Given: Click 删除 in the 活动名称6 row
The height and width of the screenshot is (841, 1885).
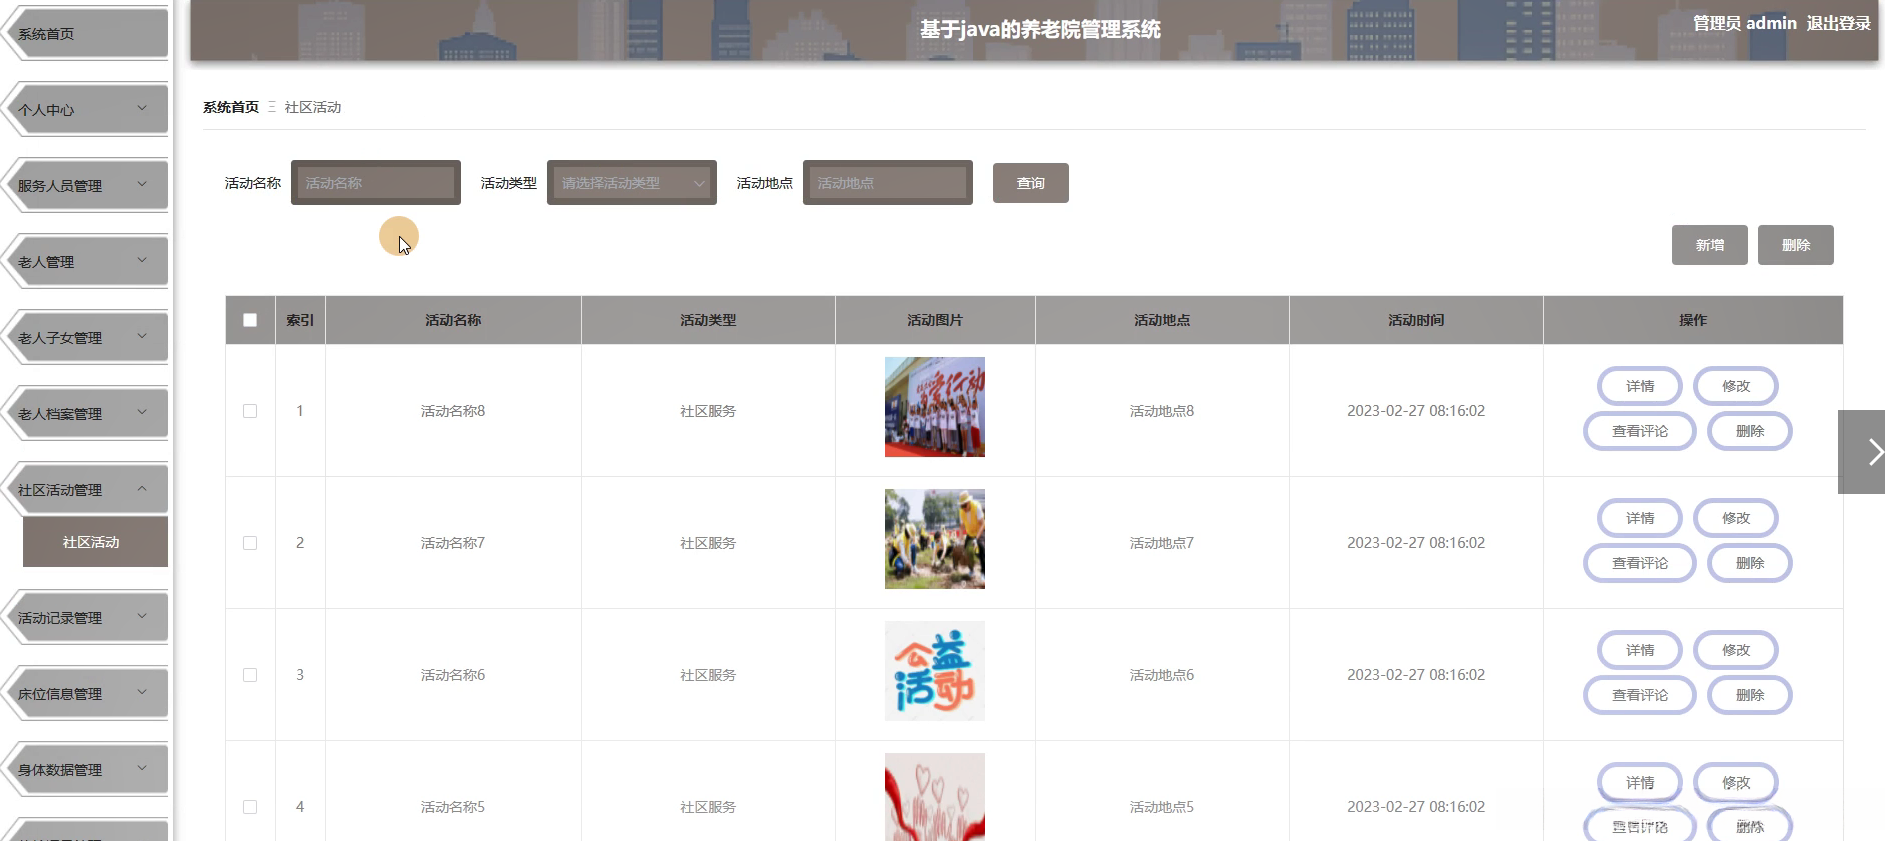Looking at the screenshot, I should [x=1750, y=695].
